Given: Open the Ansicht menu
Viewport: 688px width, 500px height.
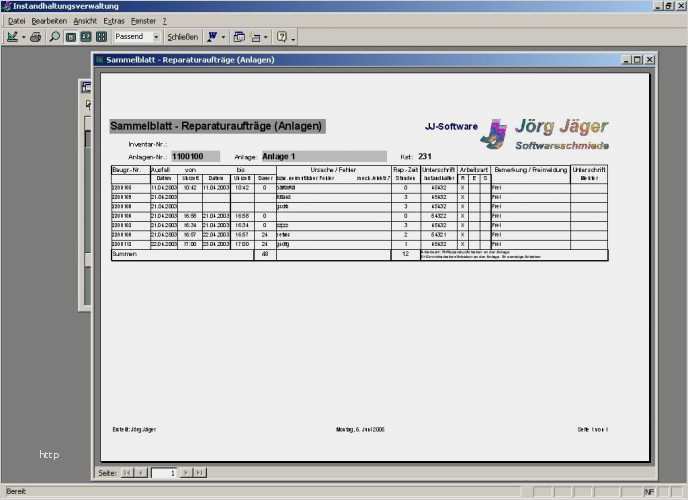Looking at the screenshot, I should (x=85, y=21).
